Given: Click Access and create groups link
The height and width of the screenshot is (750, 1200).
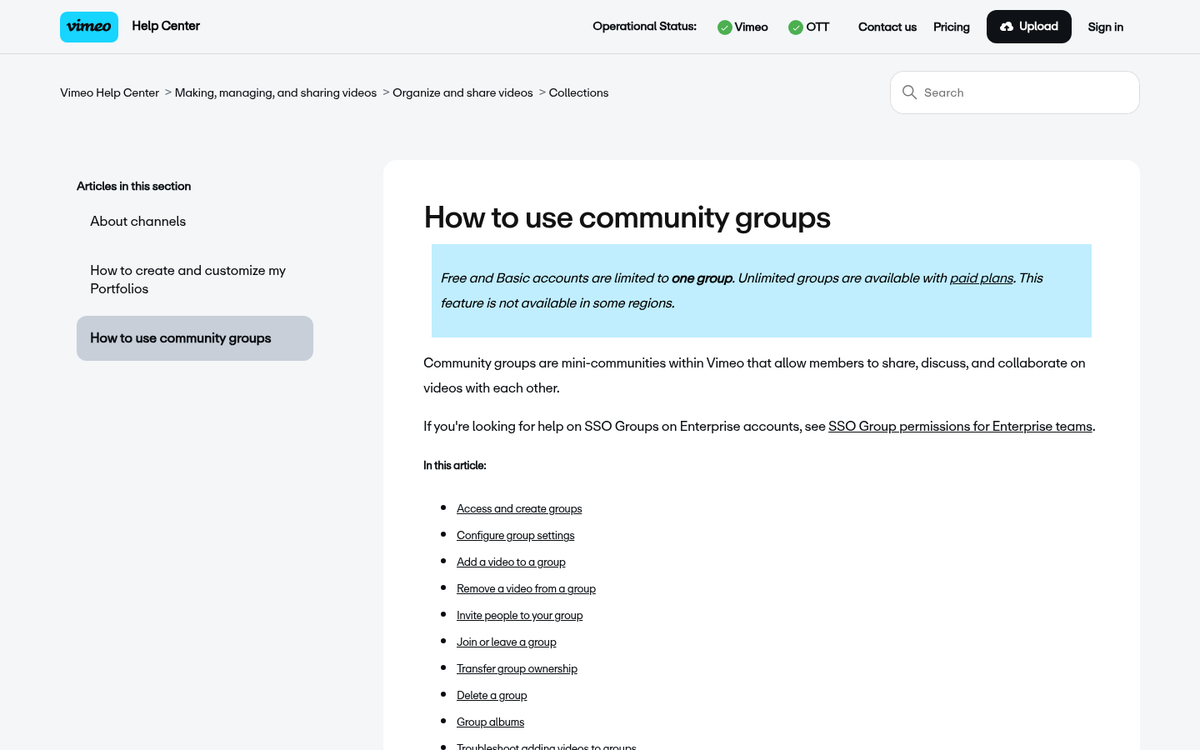Looking at the screenshot, I should coord(519,508).
